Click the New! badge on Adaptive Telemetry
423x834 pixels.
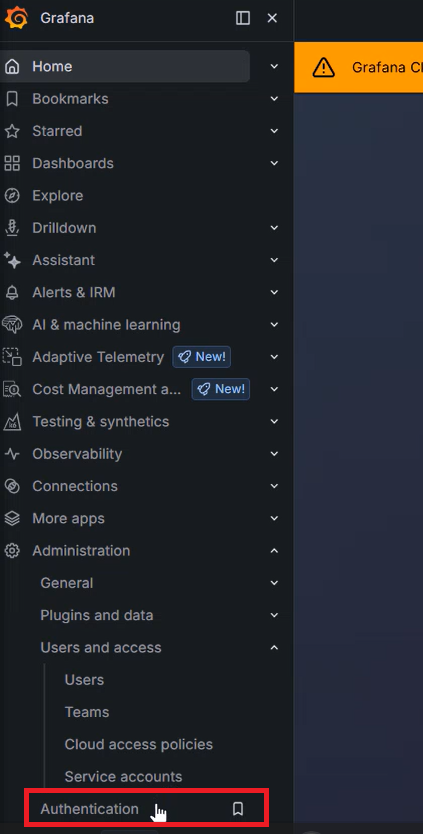coord(201,357)
